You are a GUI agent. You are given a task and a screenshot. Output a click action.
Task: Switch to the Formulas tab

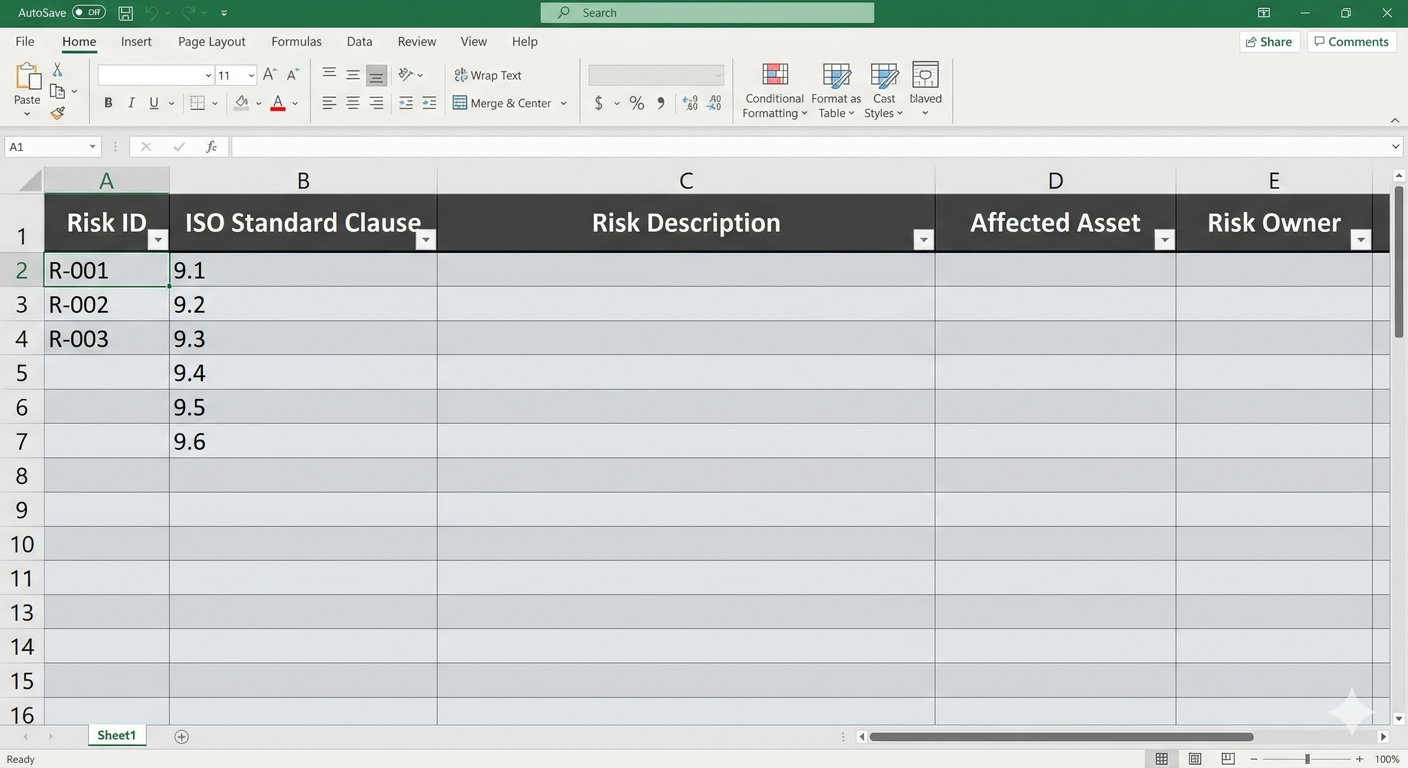coord(296,42)
